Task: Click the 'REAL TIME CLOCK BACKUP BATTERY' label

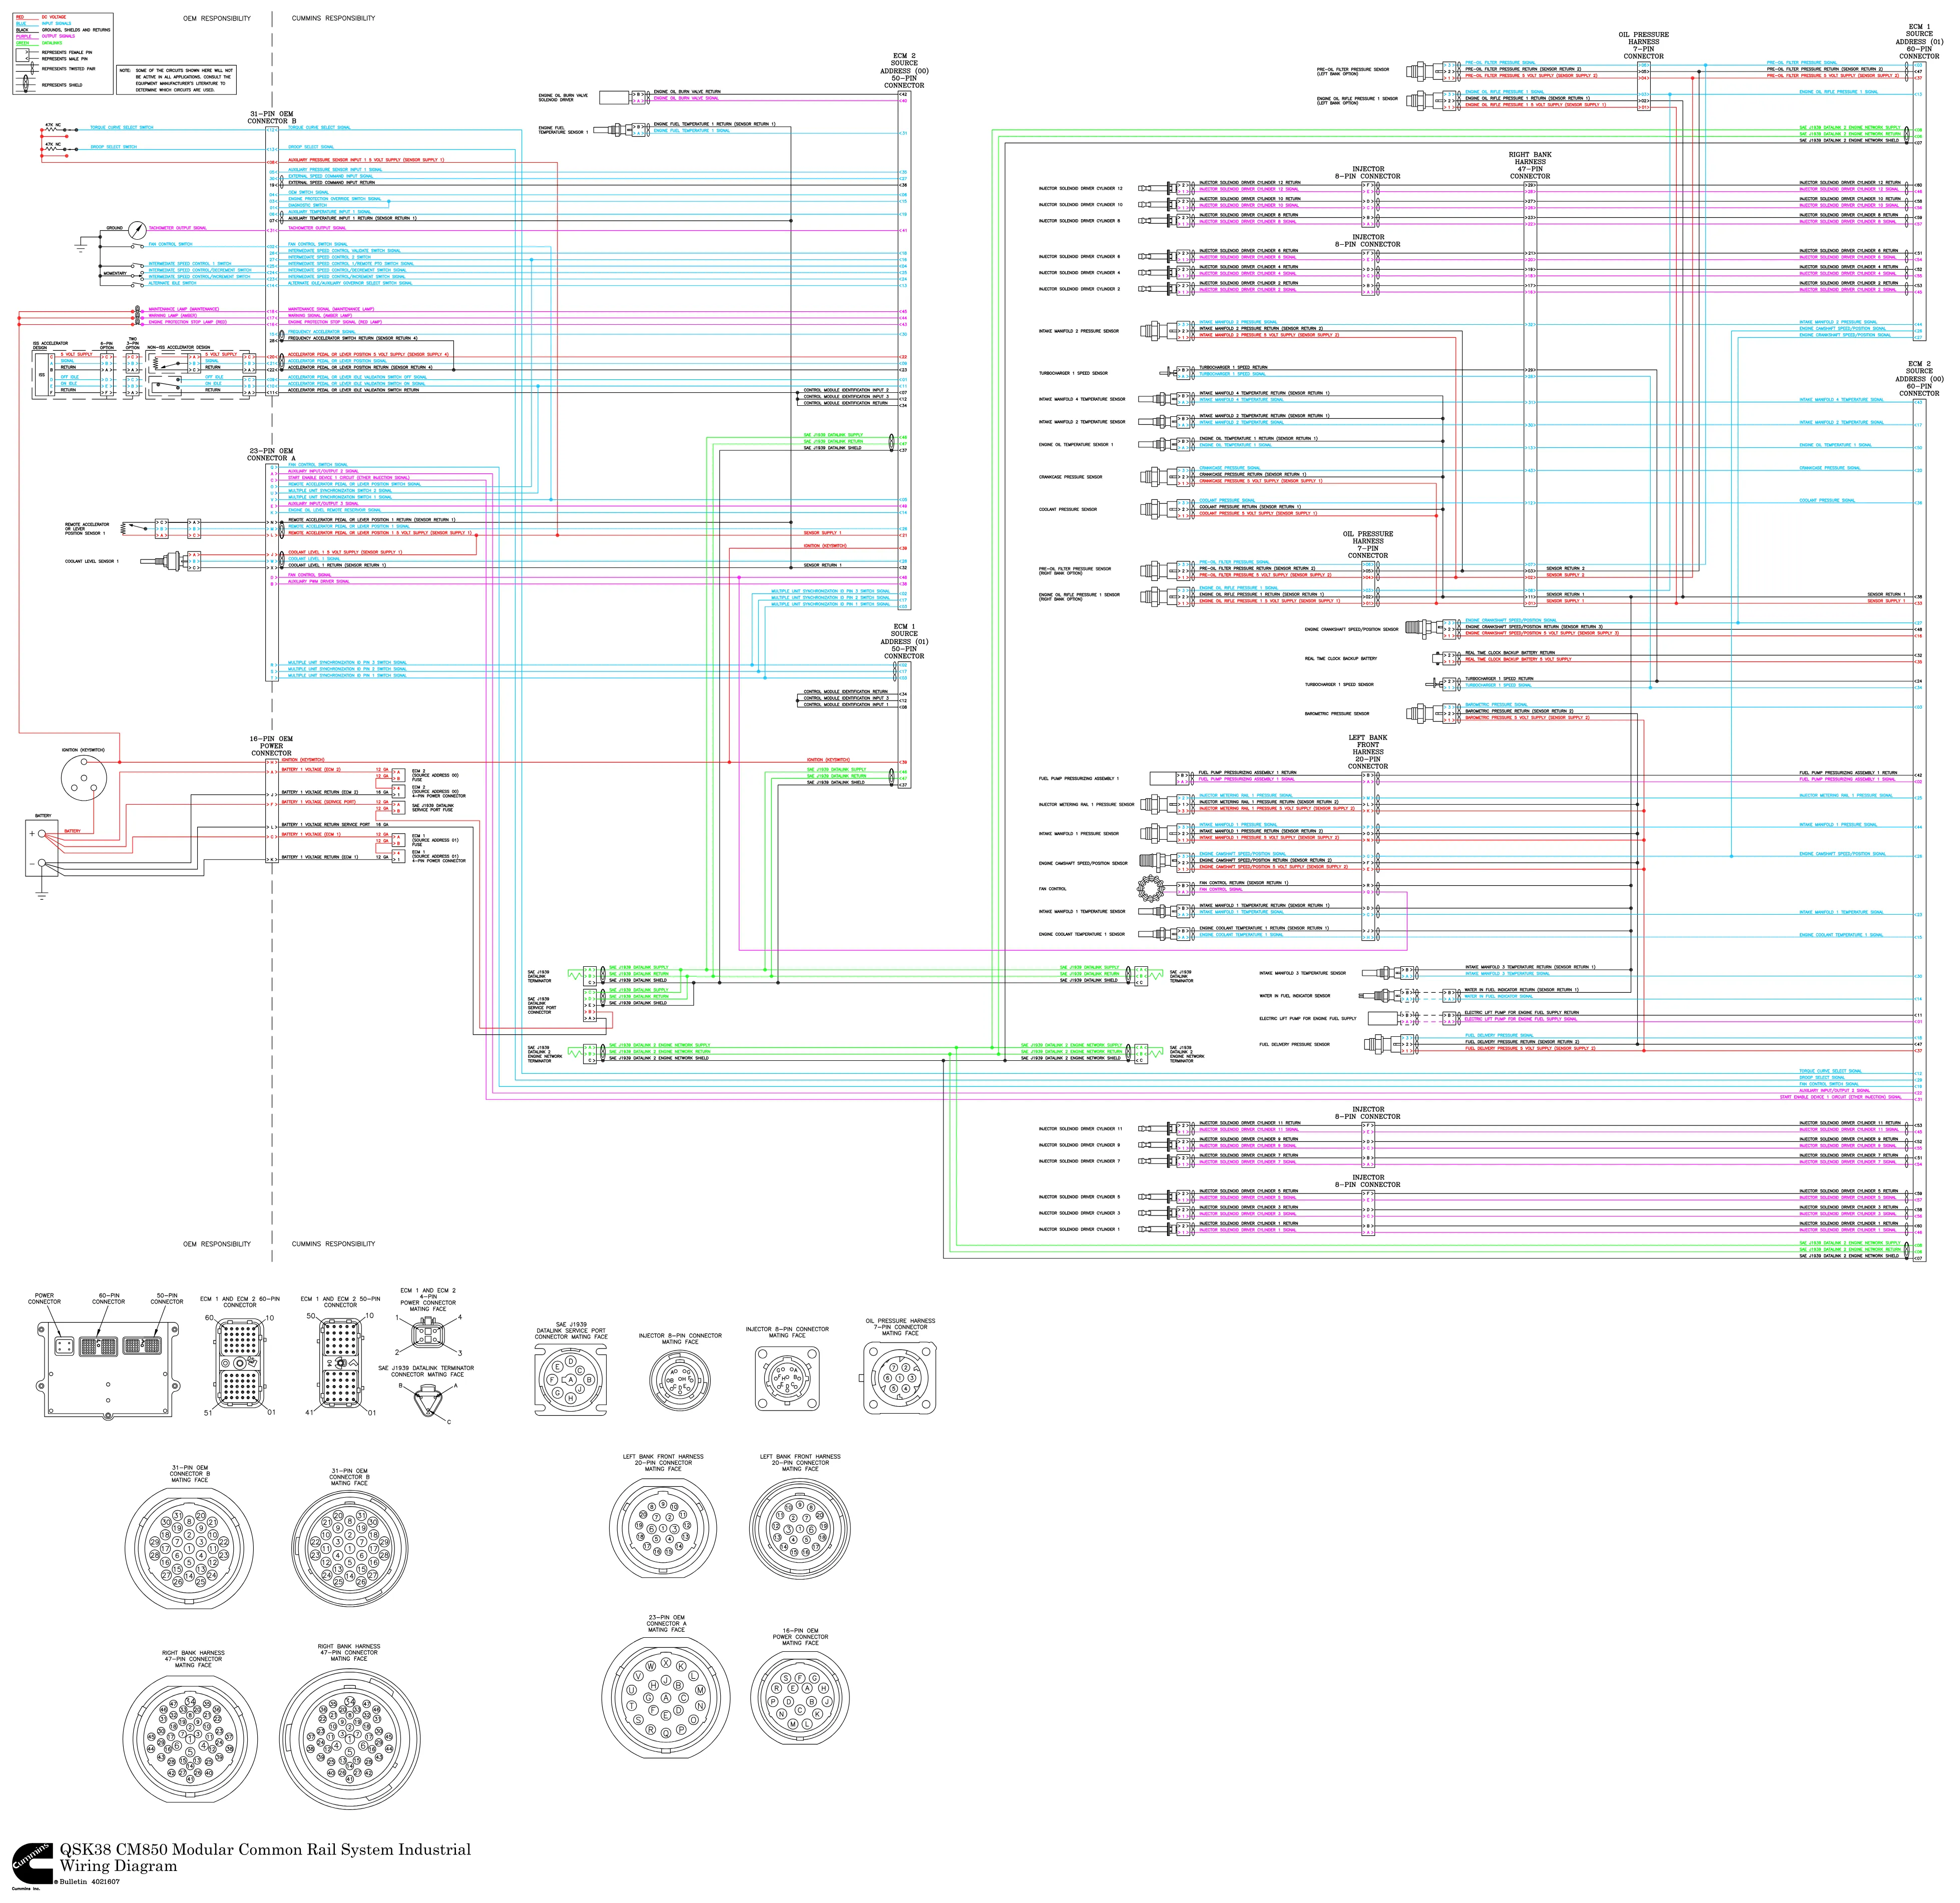Action: pos(1341,659)
